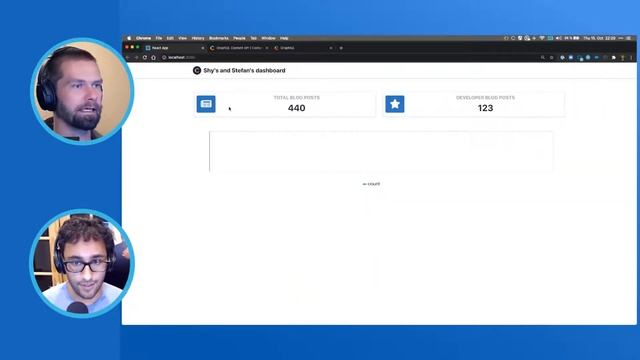This screenshot has height=360, width=640.
Task: Open the notification center icon
Action: (629, 38)
